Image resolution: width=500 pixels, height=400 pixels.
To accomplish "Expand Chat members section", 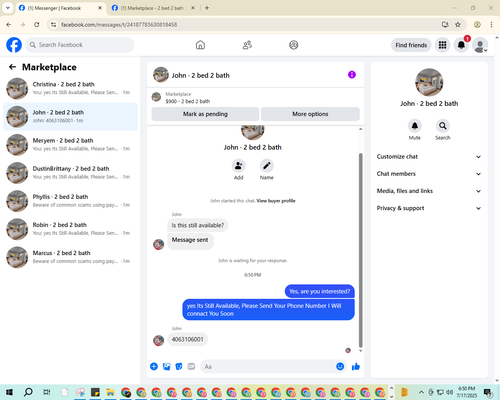I will [x=429, y=174].
